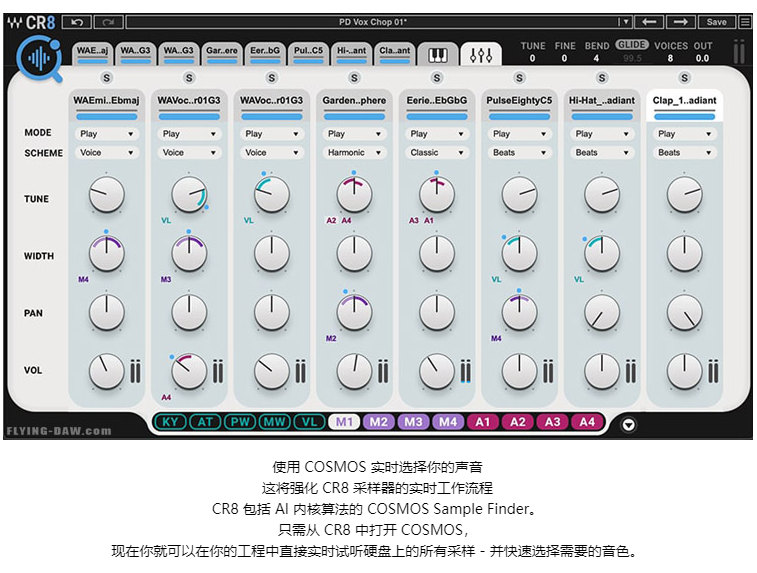
Task: Expand the bottom panel arrow button
Action: tap(629, 425)
